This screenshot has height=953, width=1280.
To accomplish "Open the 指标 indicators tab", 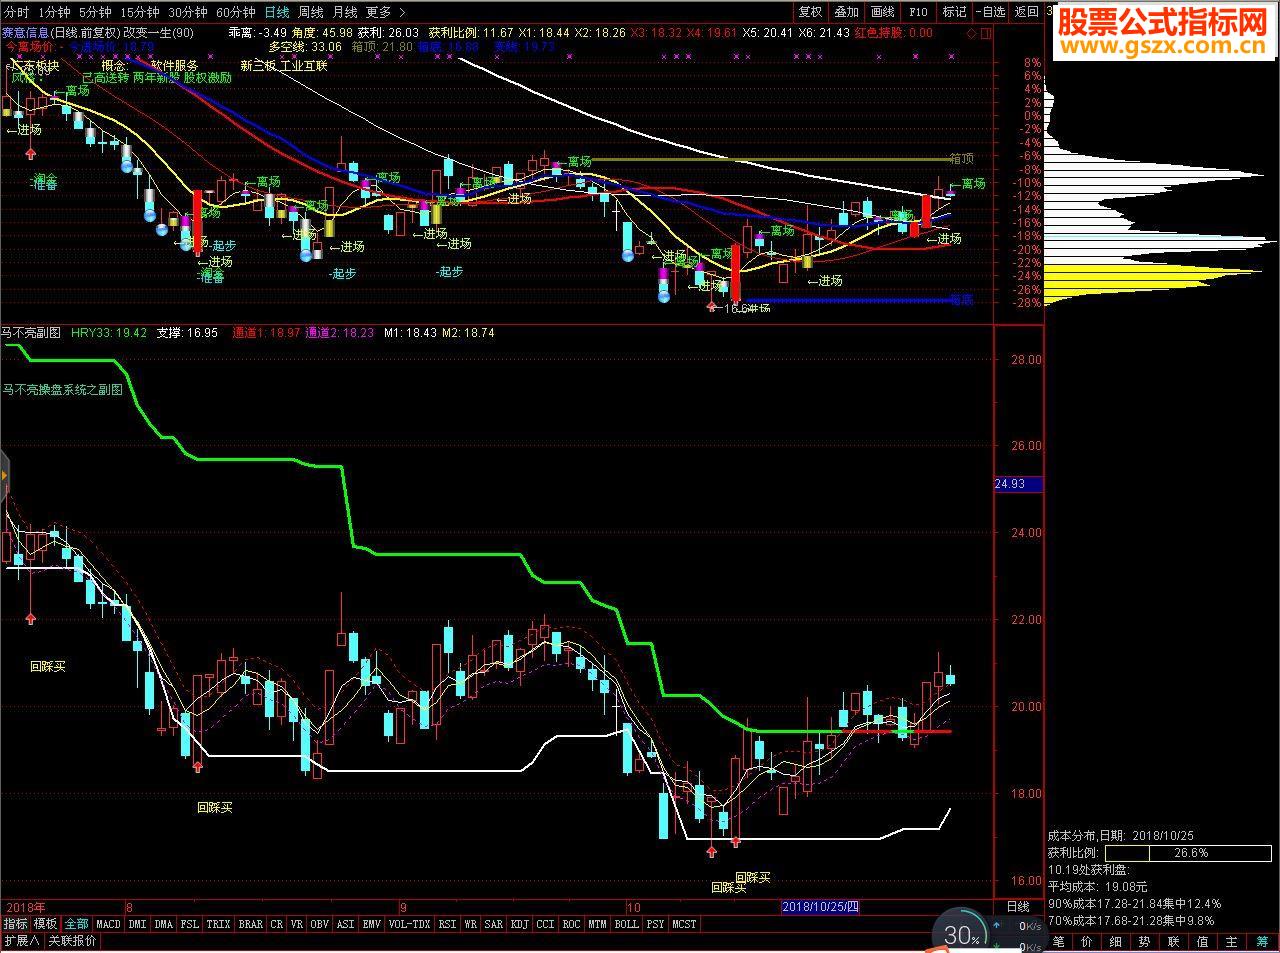I will 15,924.
